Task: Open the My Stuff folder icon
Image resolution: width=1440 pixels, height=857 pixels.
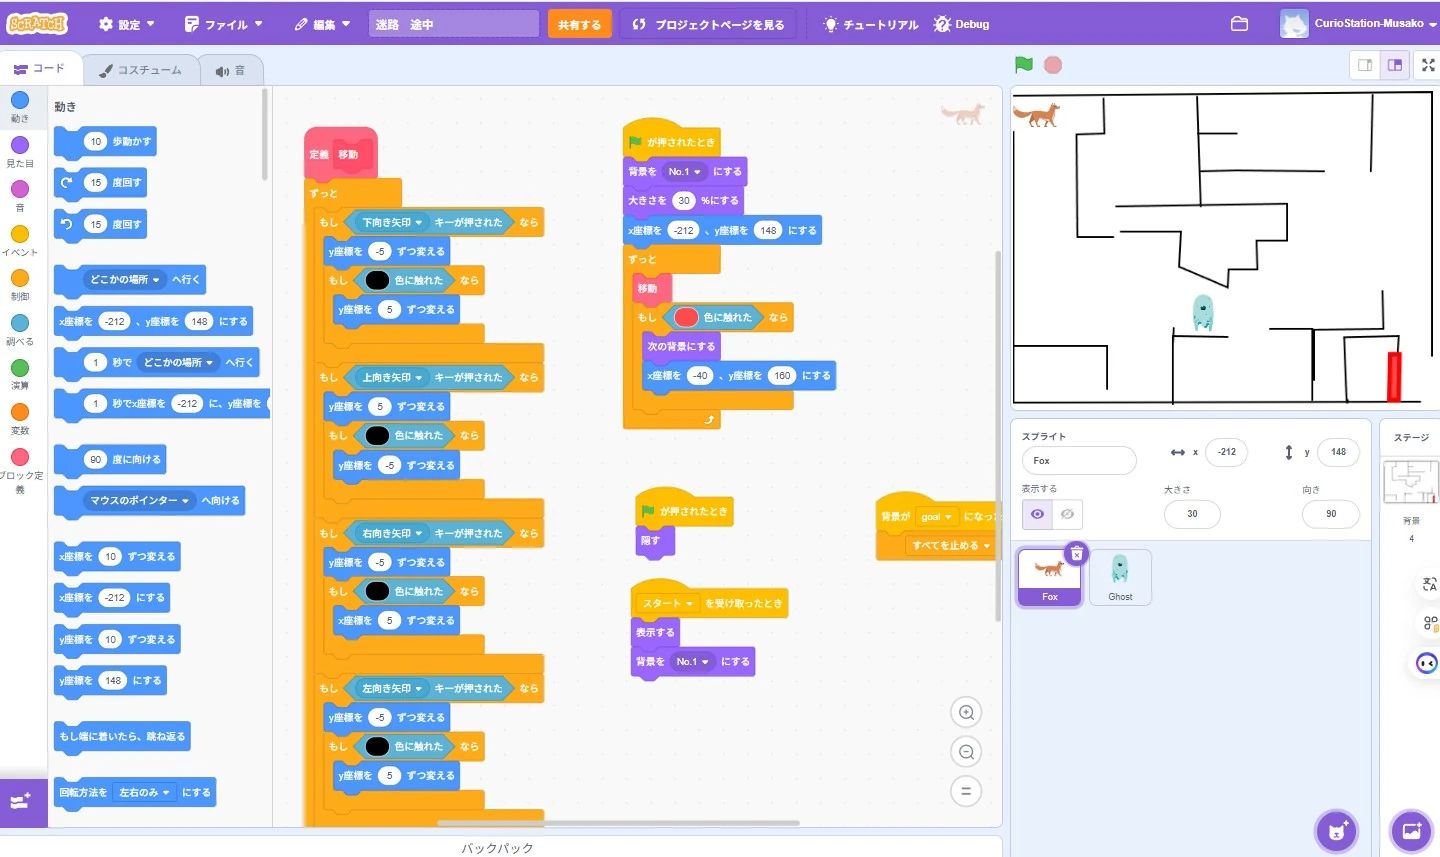Action: click(1239, 24)
